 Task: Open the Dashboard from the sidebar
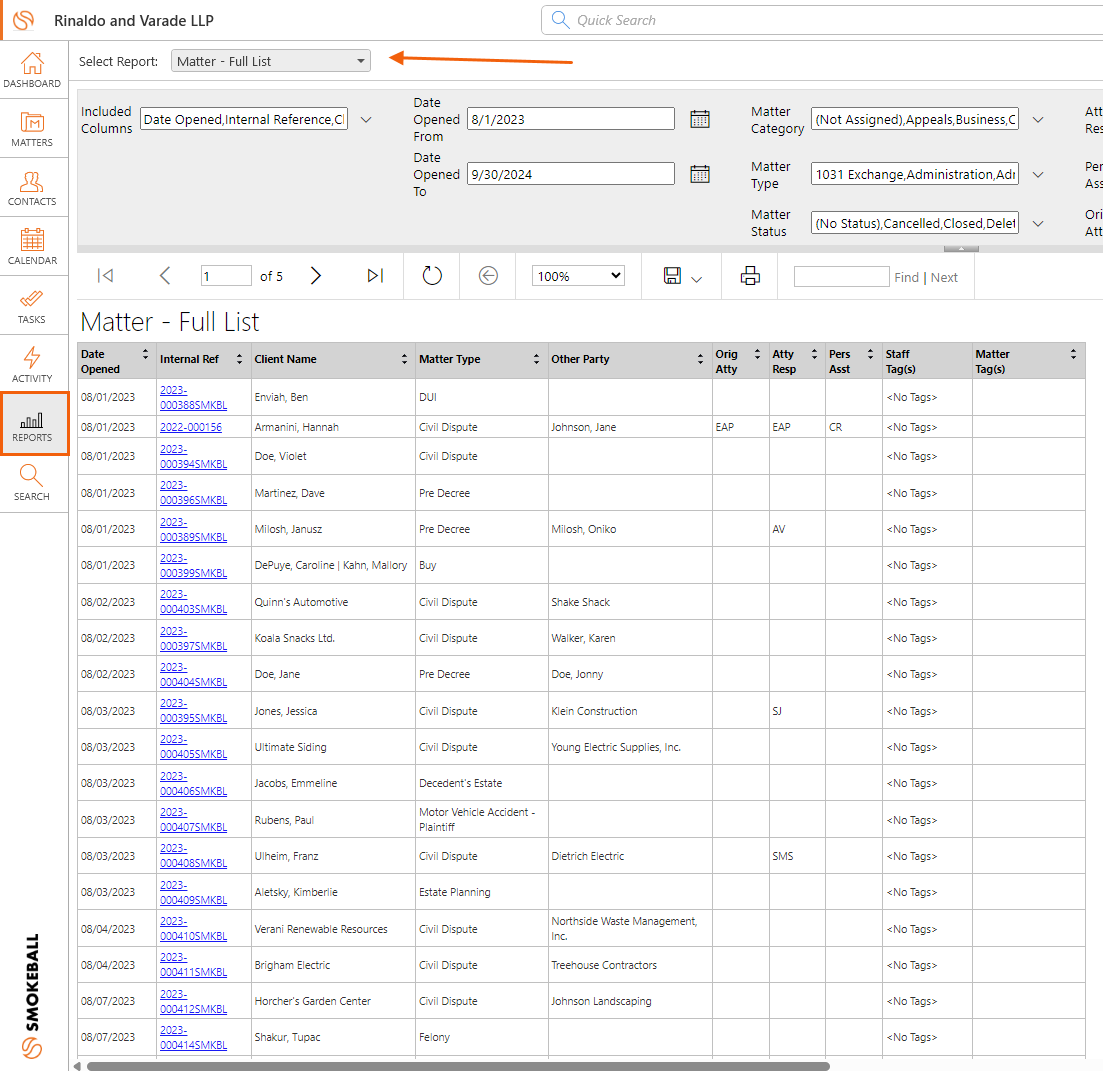32,70
